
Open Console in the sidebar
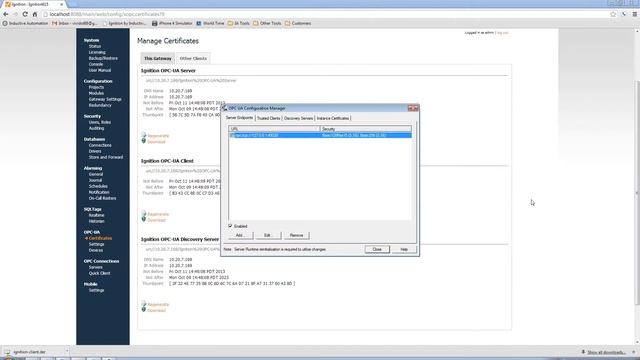click(x=96, y=64)
